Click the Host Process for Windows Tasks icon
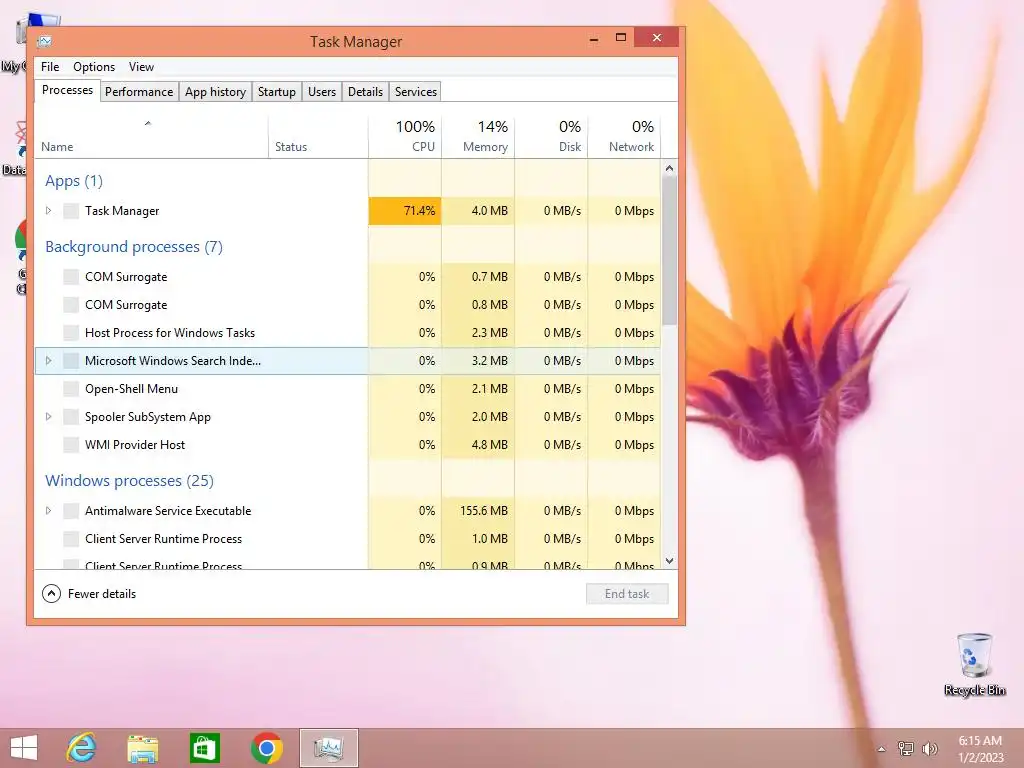The width and height of the screenshot is (1024, 768). (71, 333)
